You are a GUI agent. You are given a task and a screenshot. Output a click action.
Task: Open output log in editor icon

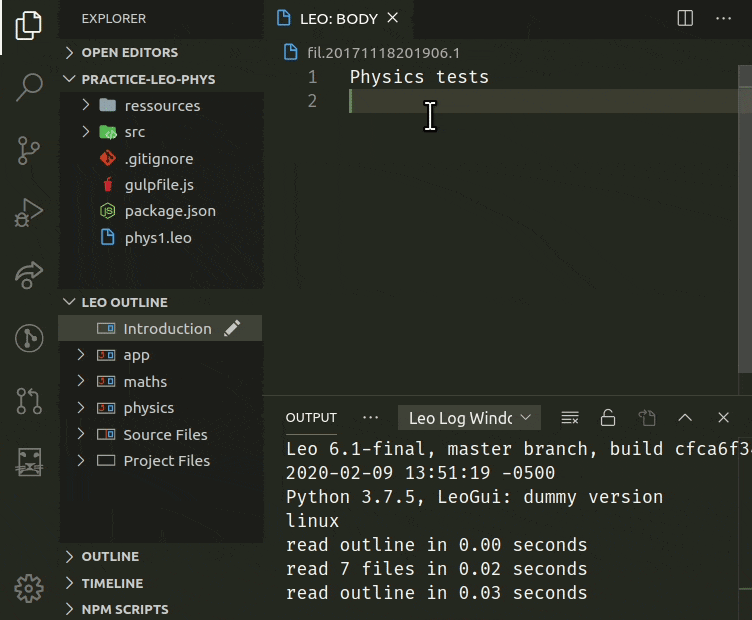tap(647, 418)
